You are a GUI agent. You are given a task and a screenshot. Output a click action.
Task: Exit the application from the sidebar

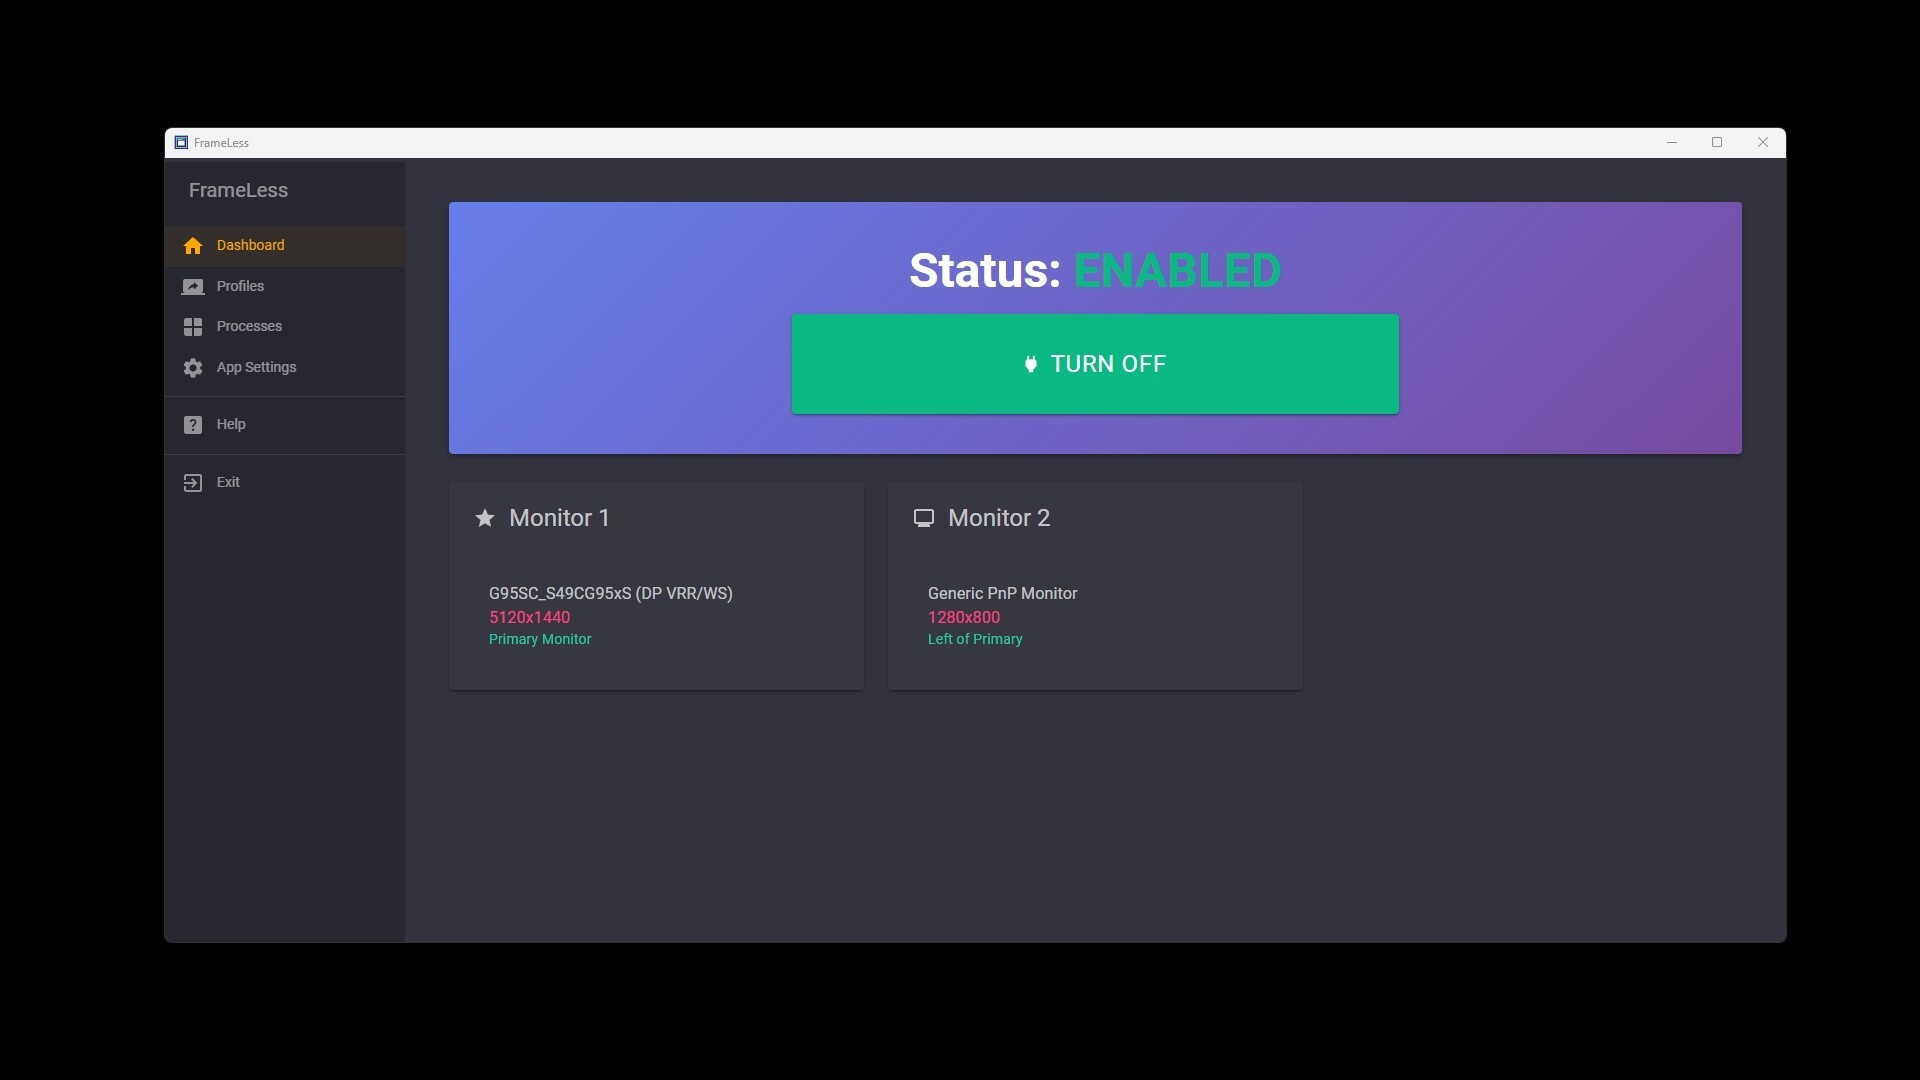coord(229,482)
